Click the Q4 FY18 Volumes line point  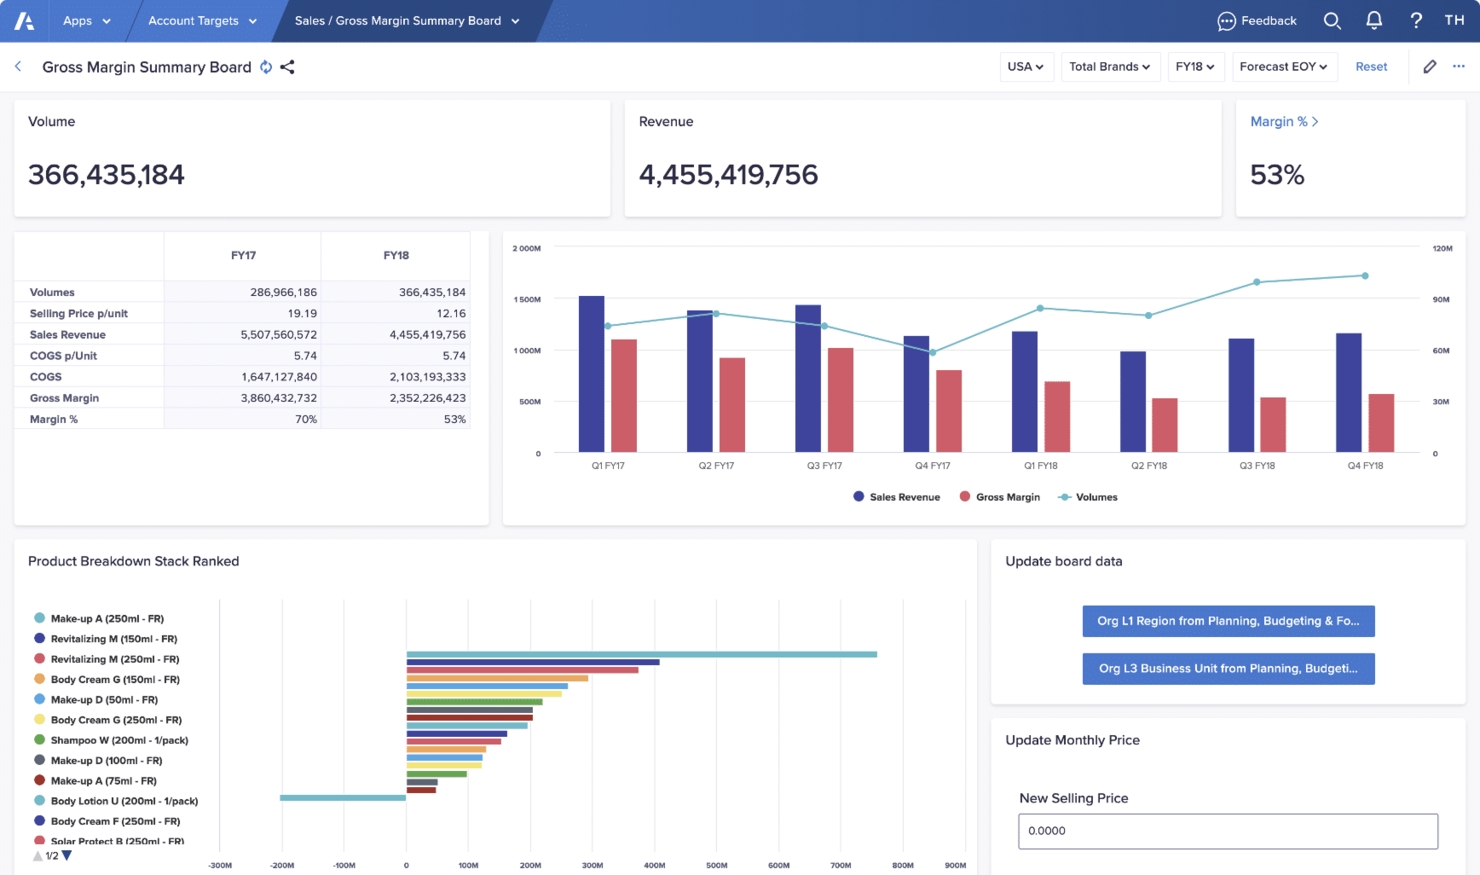(1365, 276)
